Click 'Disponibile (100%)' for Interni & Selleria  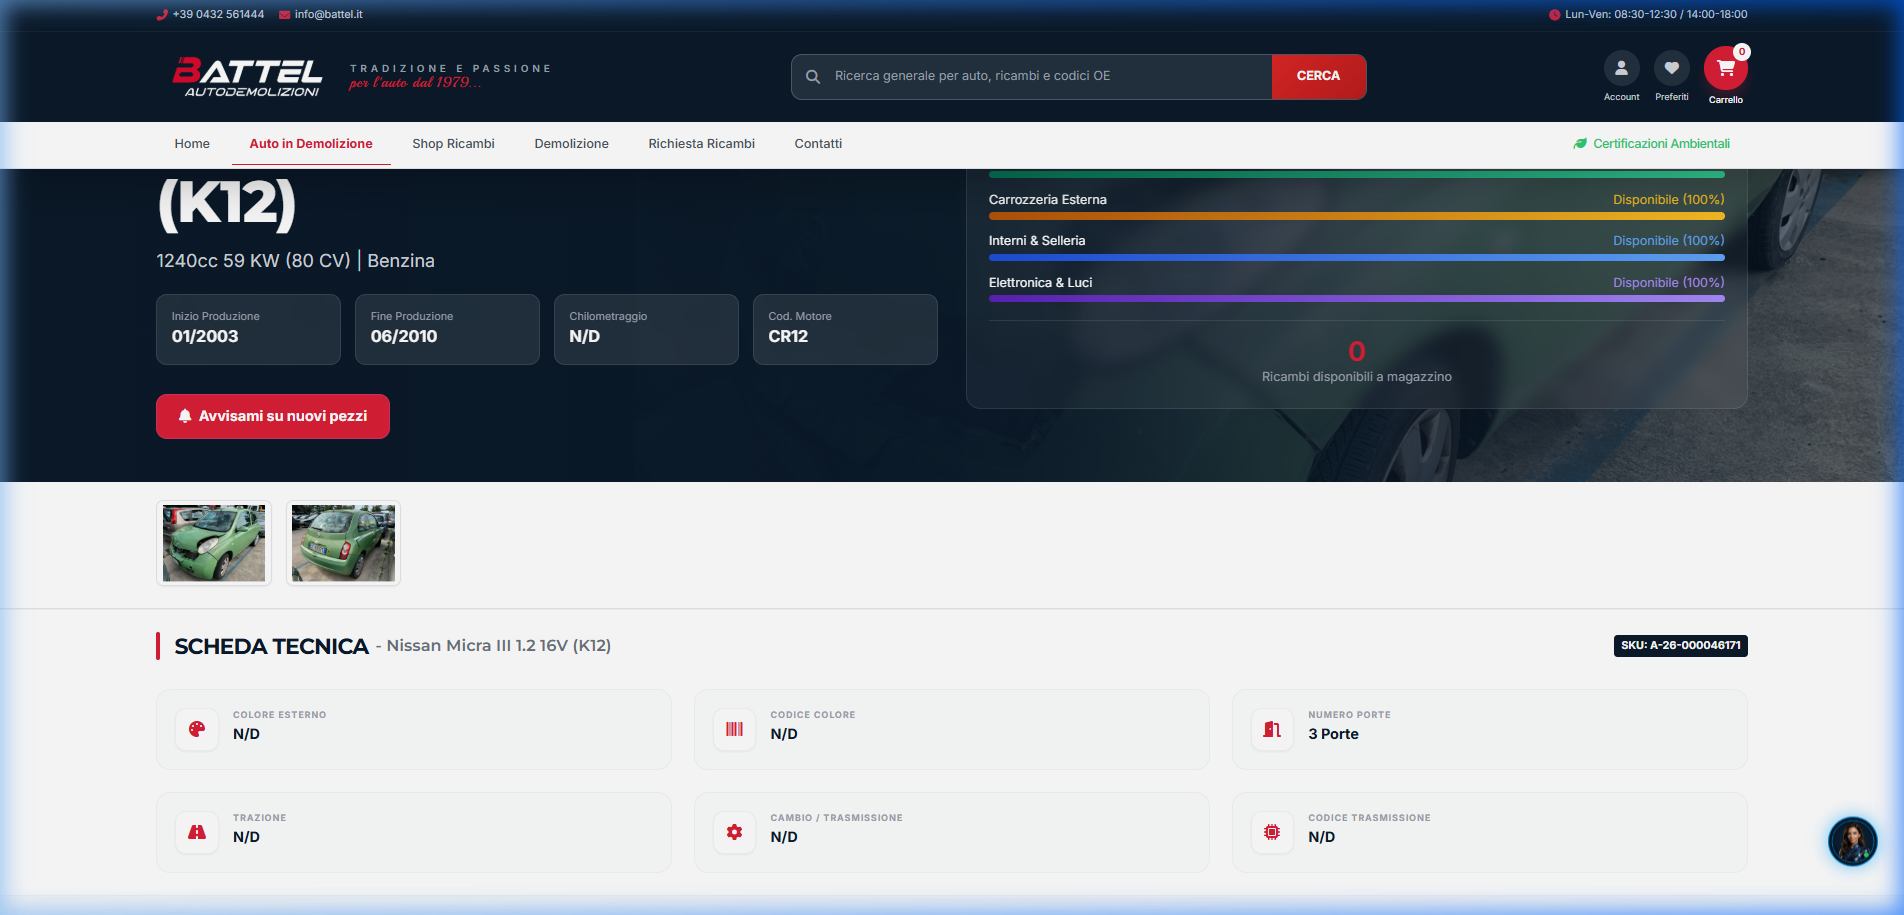(x=1668, y=241)
